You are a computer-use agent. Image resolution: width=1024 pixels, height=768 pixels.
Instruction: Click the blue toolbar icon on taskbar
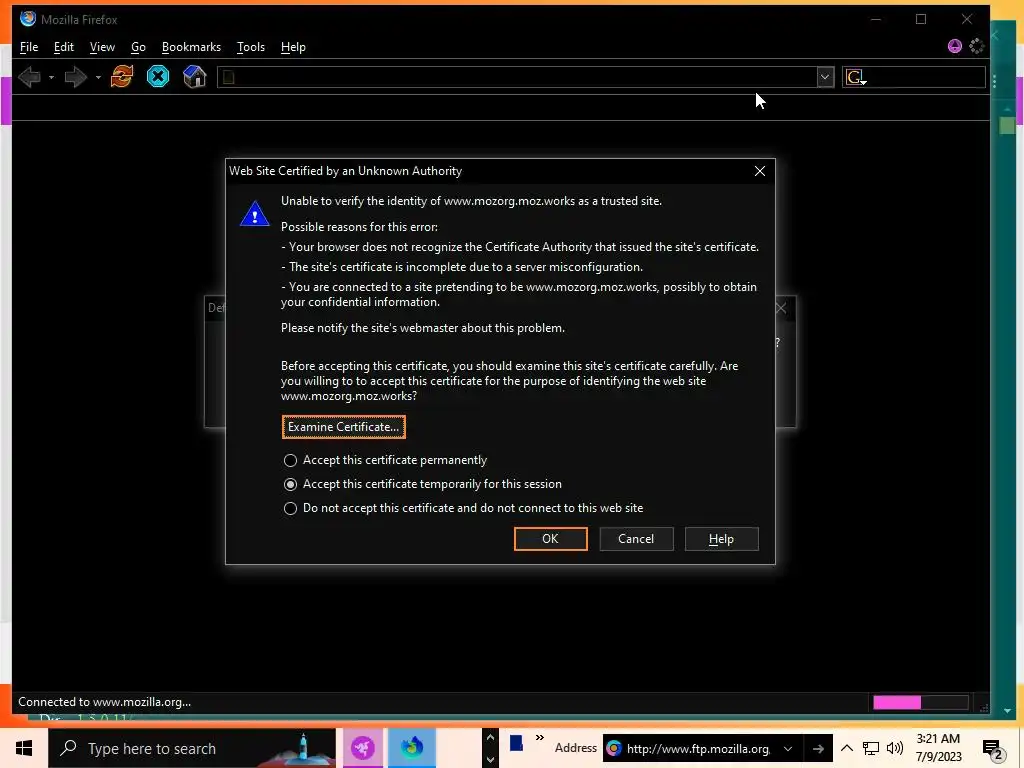point(517,743)
